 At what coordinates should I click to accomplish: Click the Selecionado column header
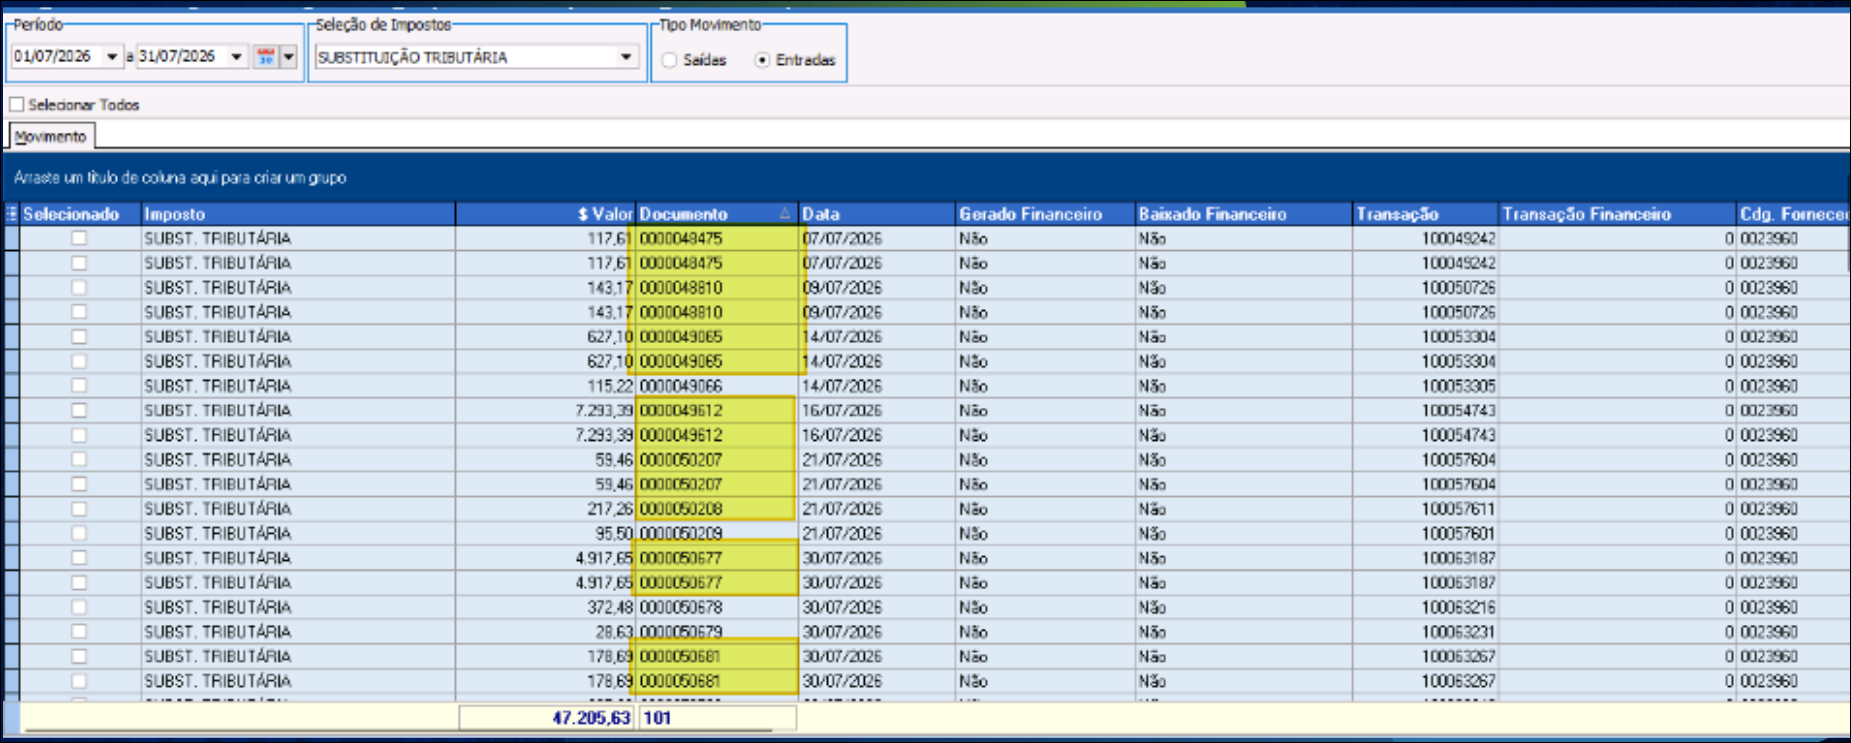point(80,214)
